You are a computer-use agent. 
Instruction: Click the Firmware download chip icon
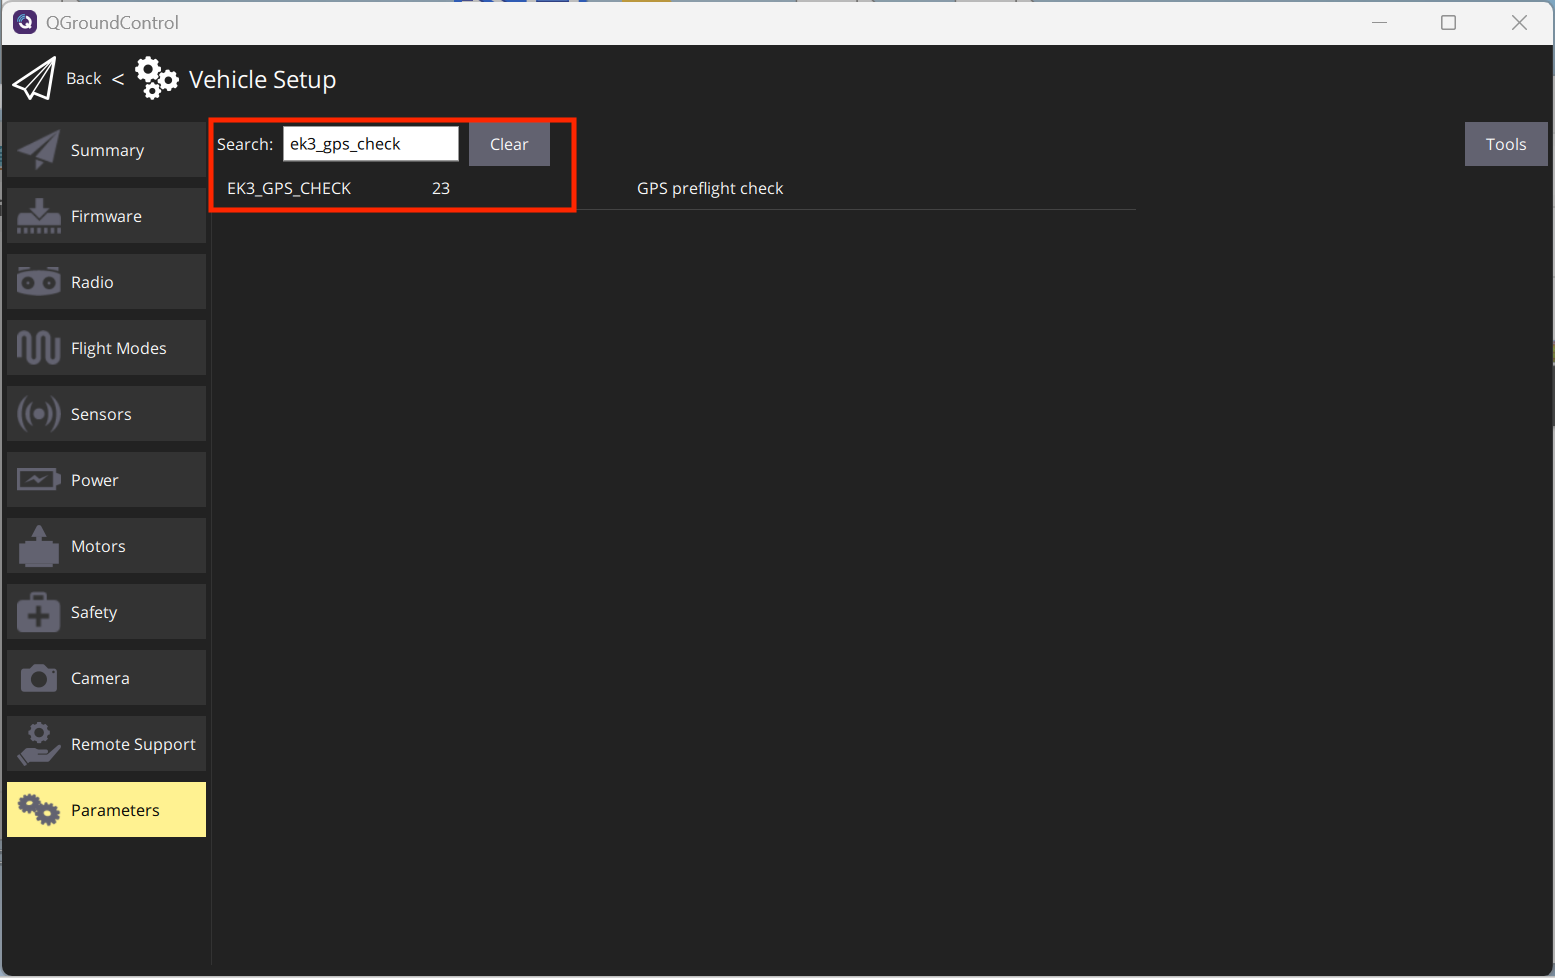(x=39, y=216)
